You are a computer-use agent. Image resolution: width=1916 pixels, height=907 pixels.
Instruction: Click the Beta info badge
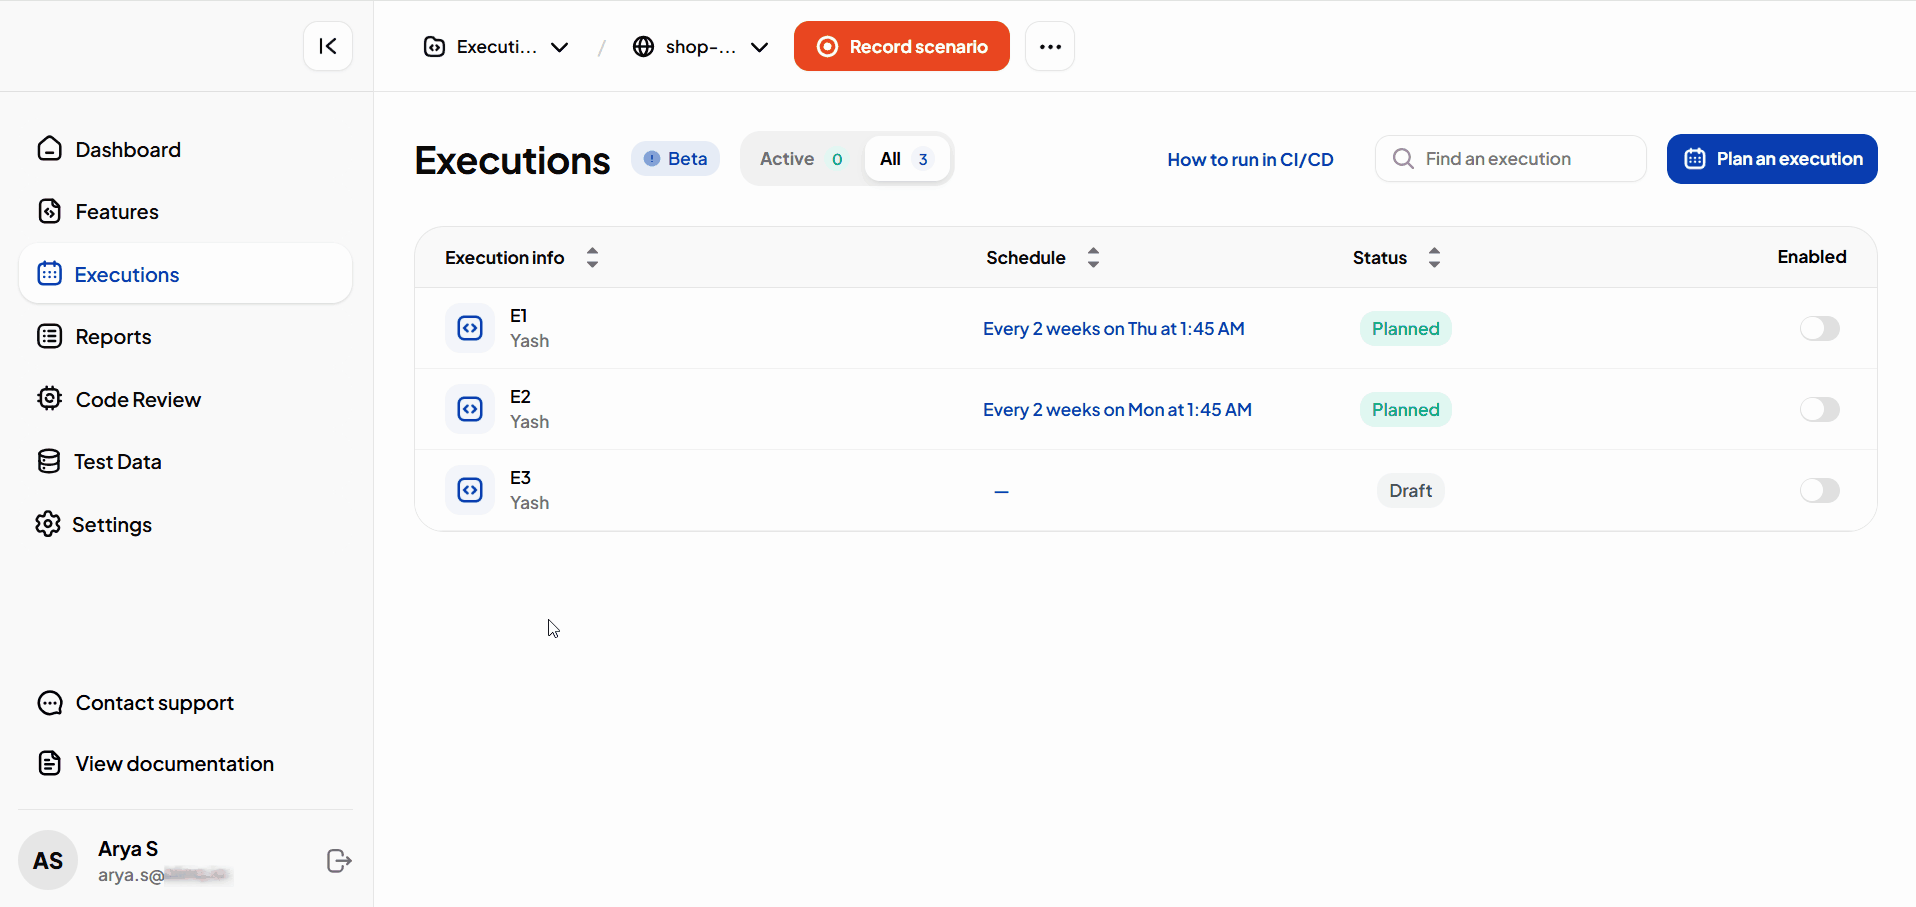(x=675, y=159)
